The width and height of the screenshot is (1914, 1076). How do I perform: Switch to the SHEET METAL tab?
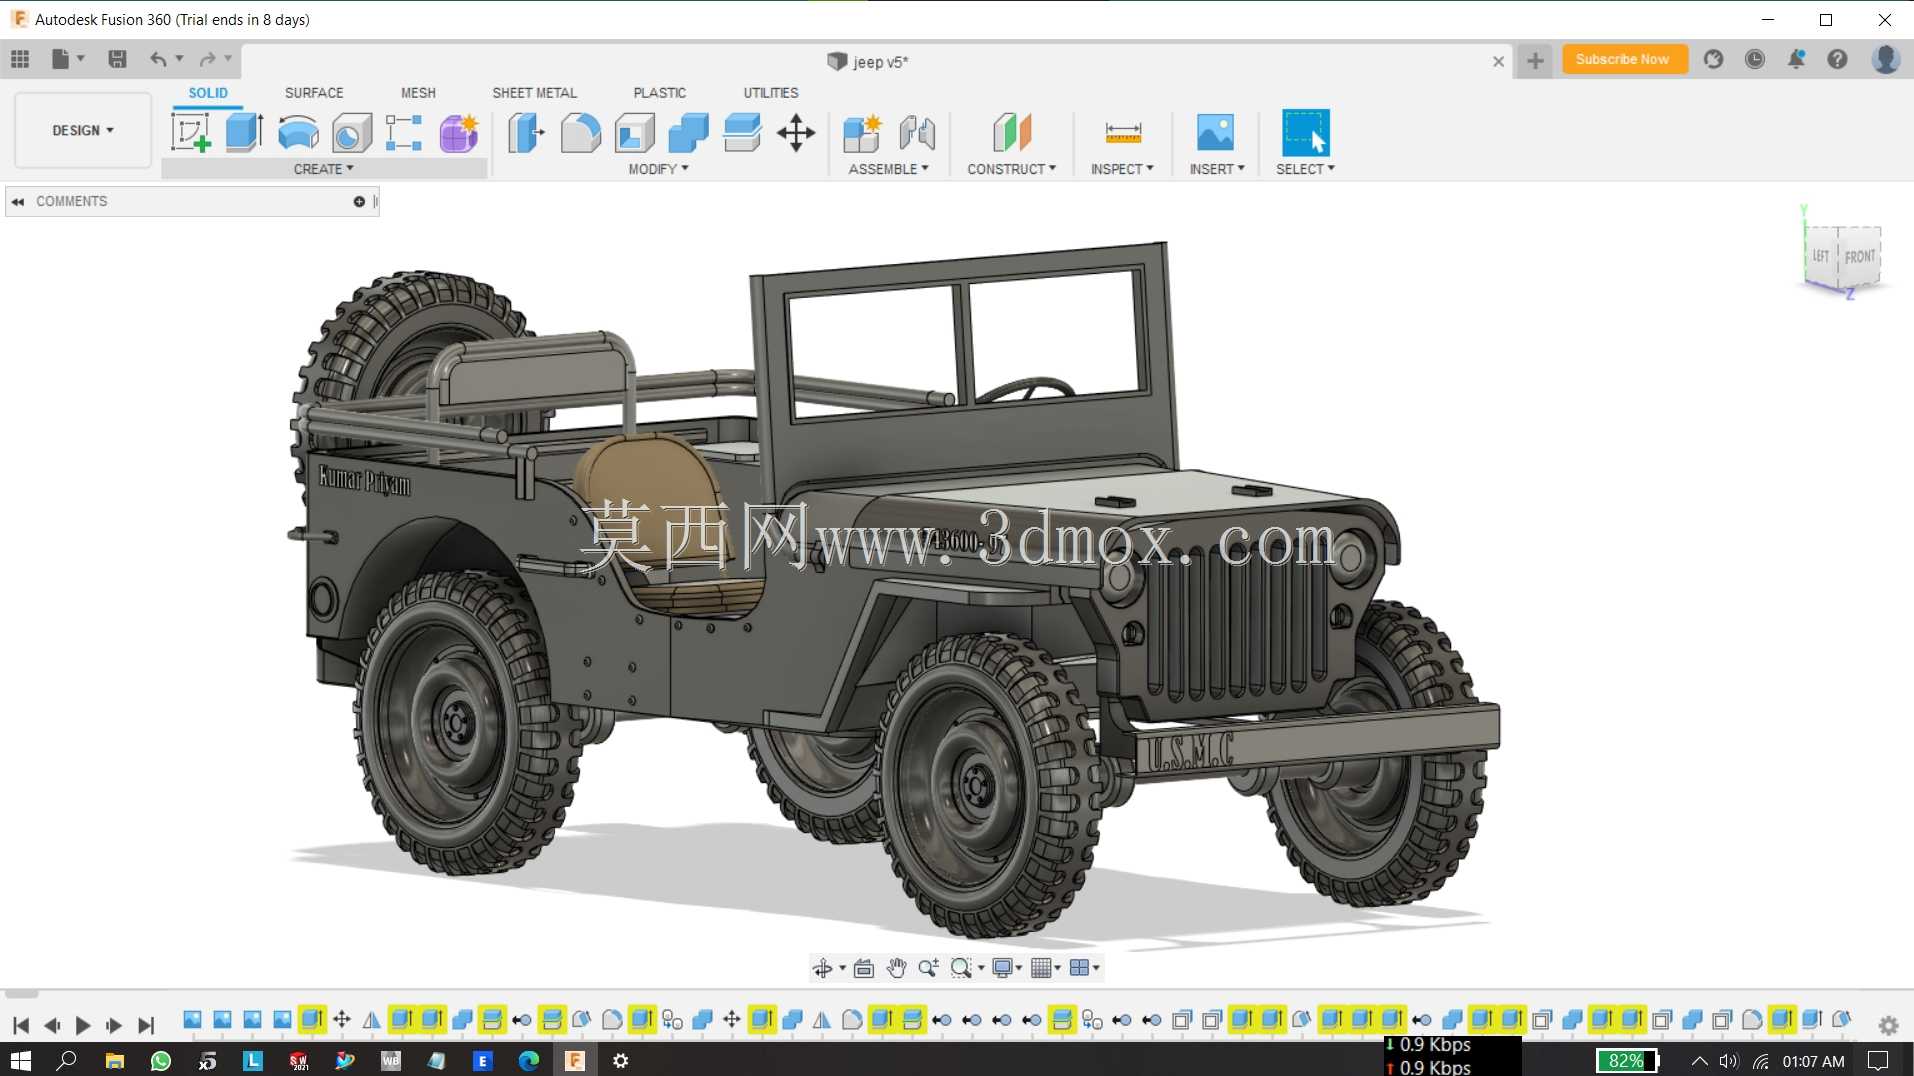[x=534, y=93]
